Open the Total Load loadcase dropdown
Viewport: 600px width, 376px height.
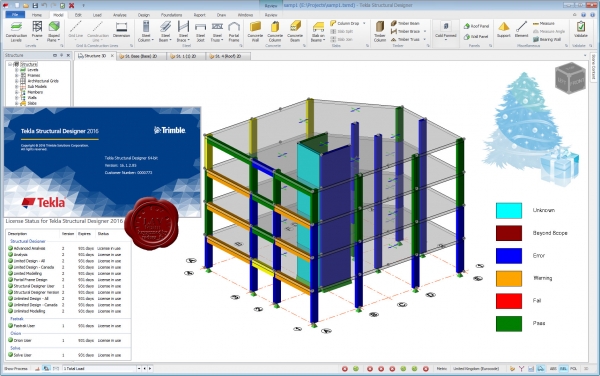[139, 369]
